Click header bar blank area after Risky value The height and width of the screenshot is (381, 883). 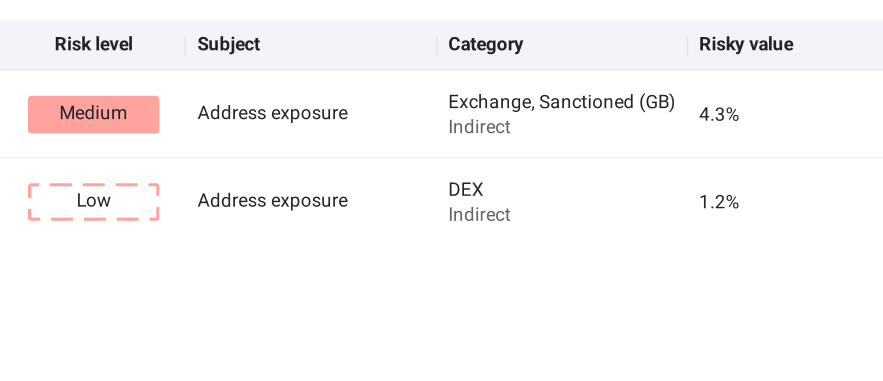tap(839, 45)
